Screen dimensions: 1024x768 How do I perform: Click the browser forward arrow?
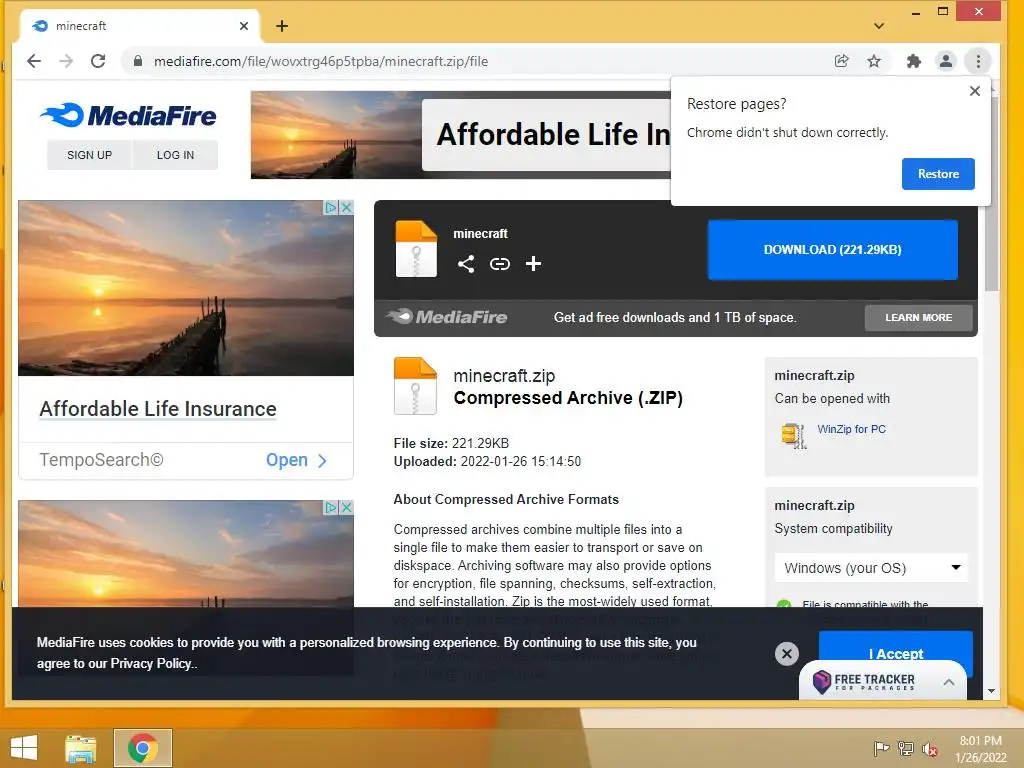coord(66,61)
